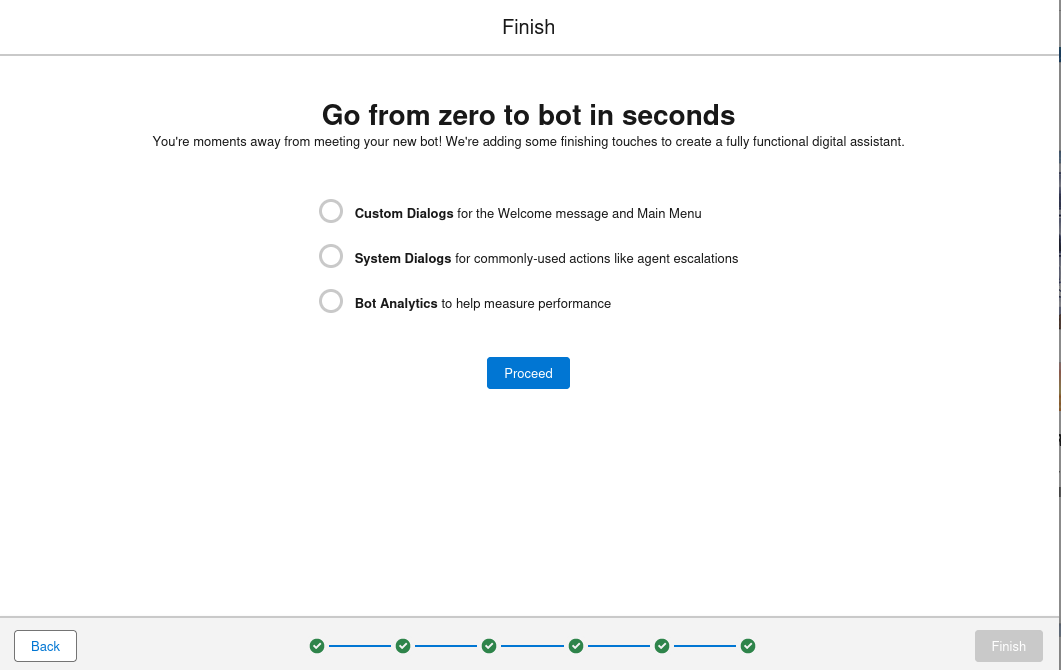Click the progress line before the last step
The height and width of the screenshot is (670, 1061).
pyautogui.click(x=705, y=646)
